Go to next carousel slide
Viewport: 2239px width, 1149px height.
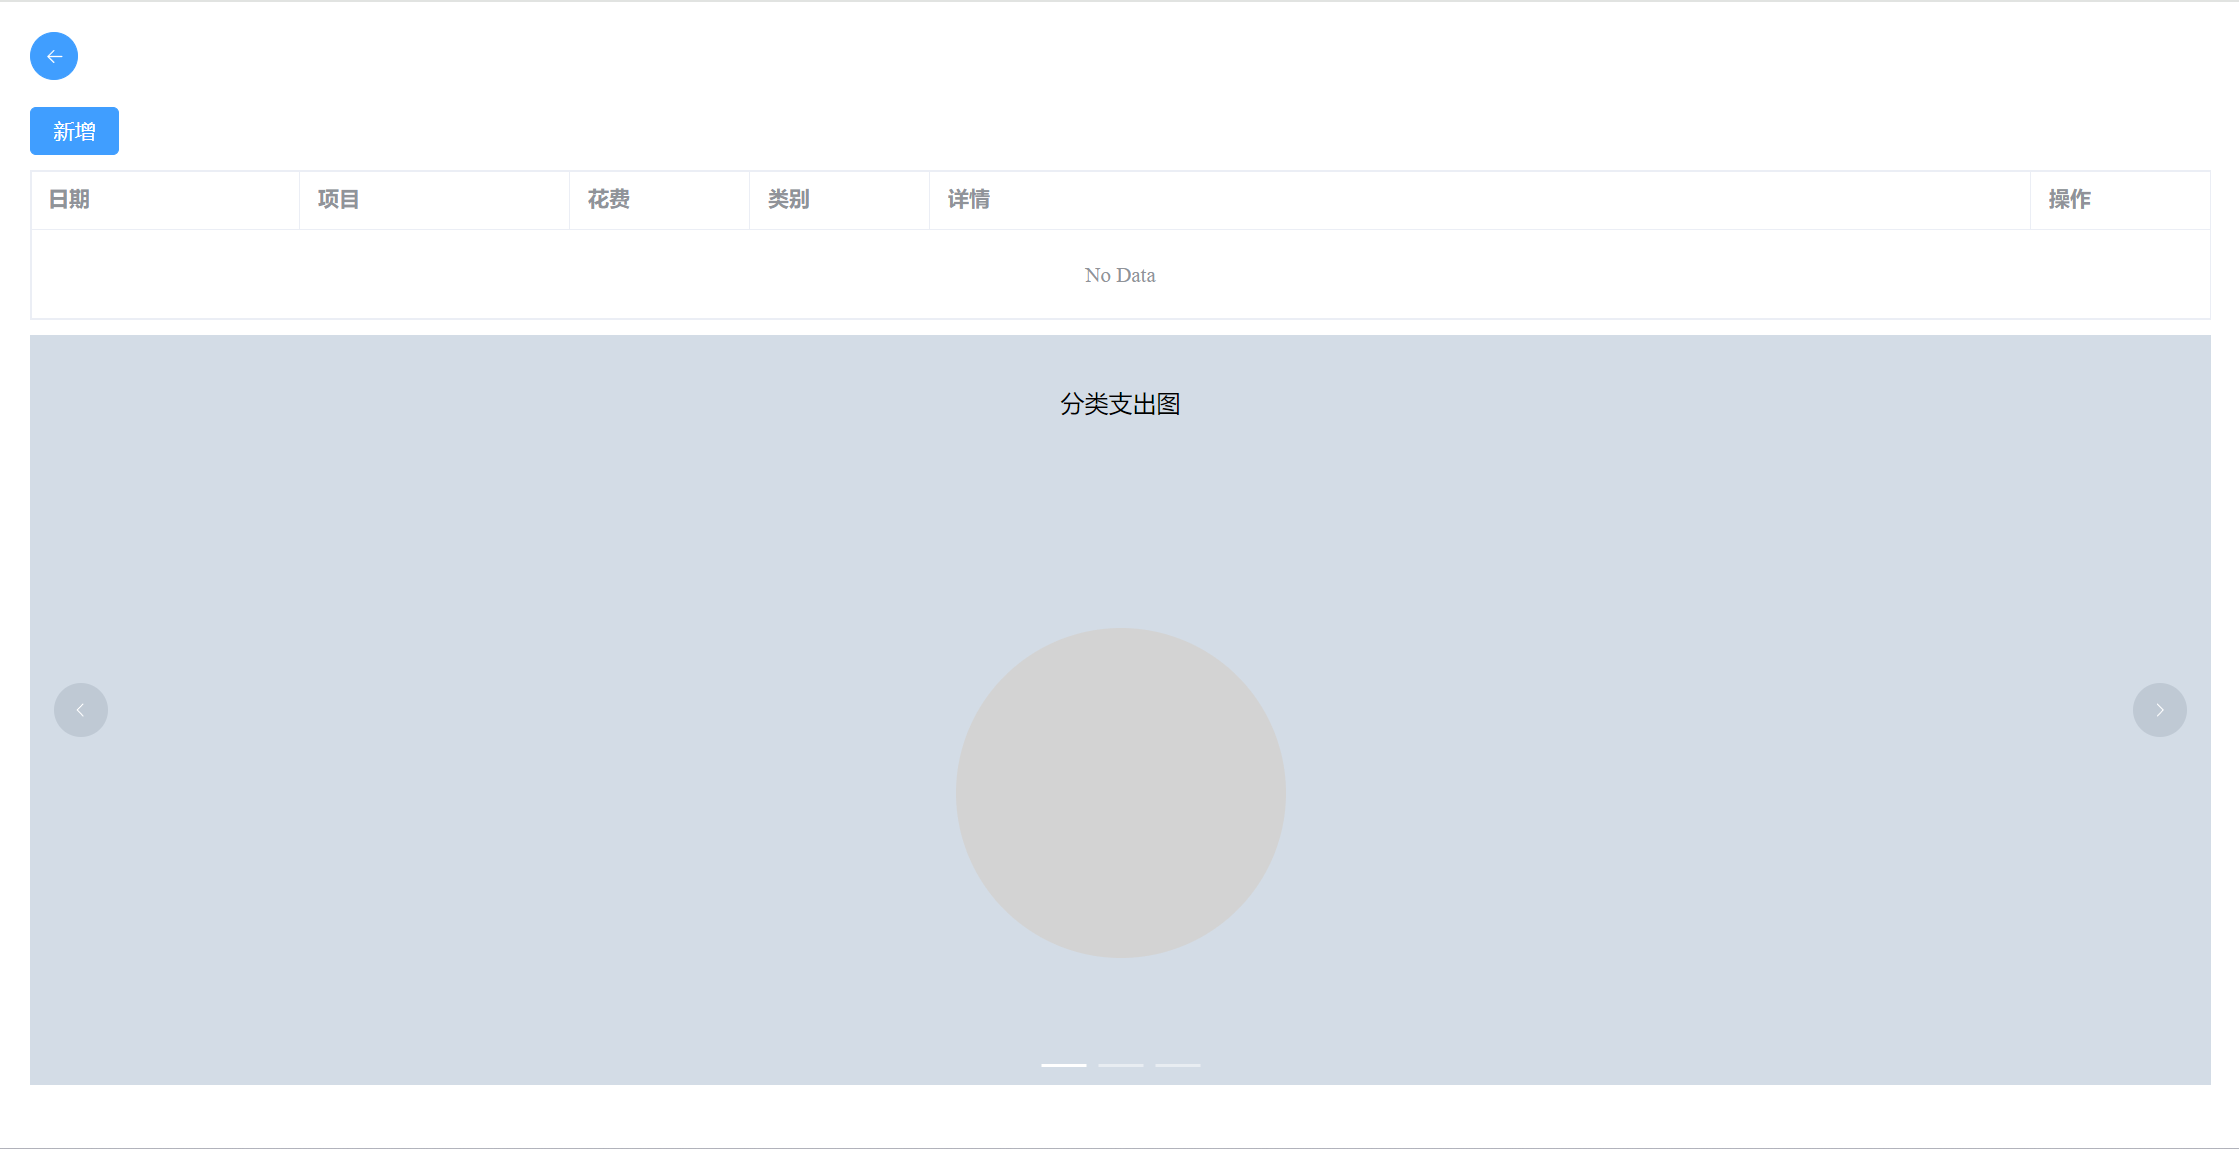pos(2160,710)
